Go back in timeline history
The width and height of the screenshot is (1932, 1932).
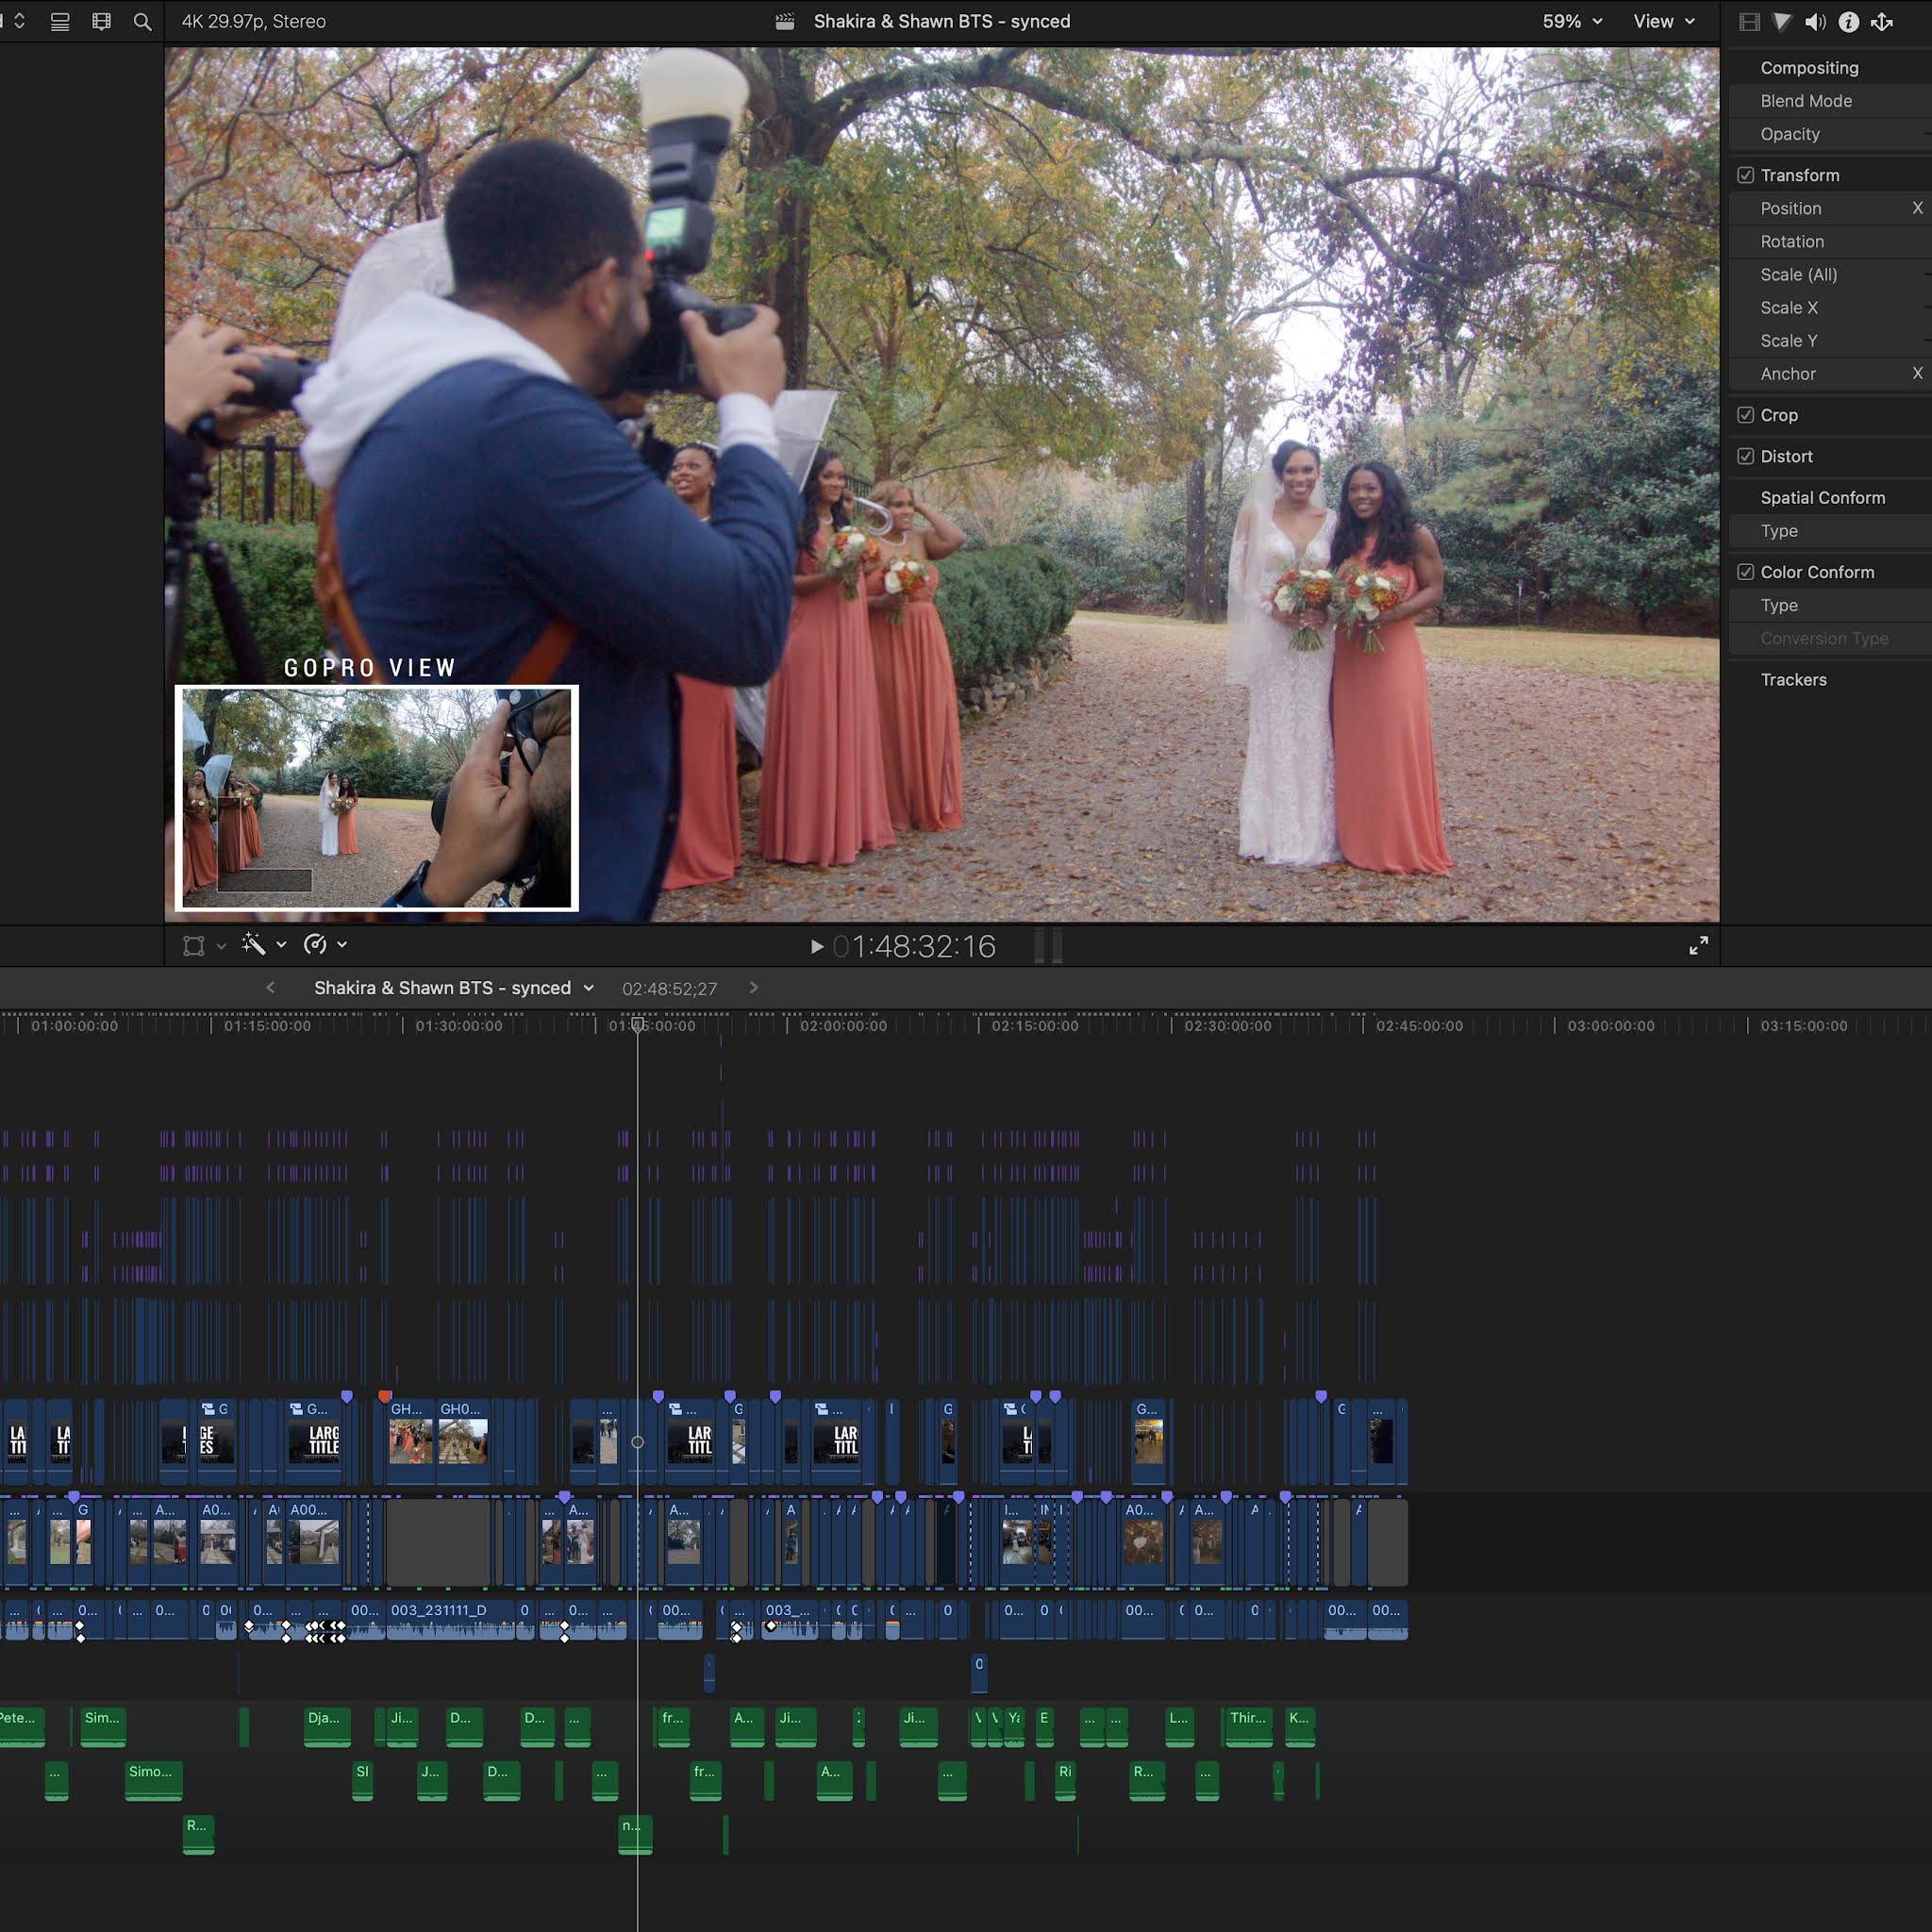(270, 988)
